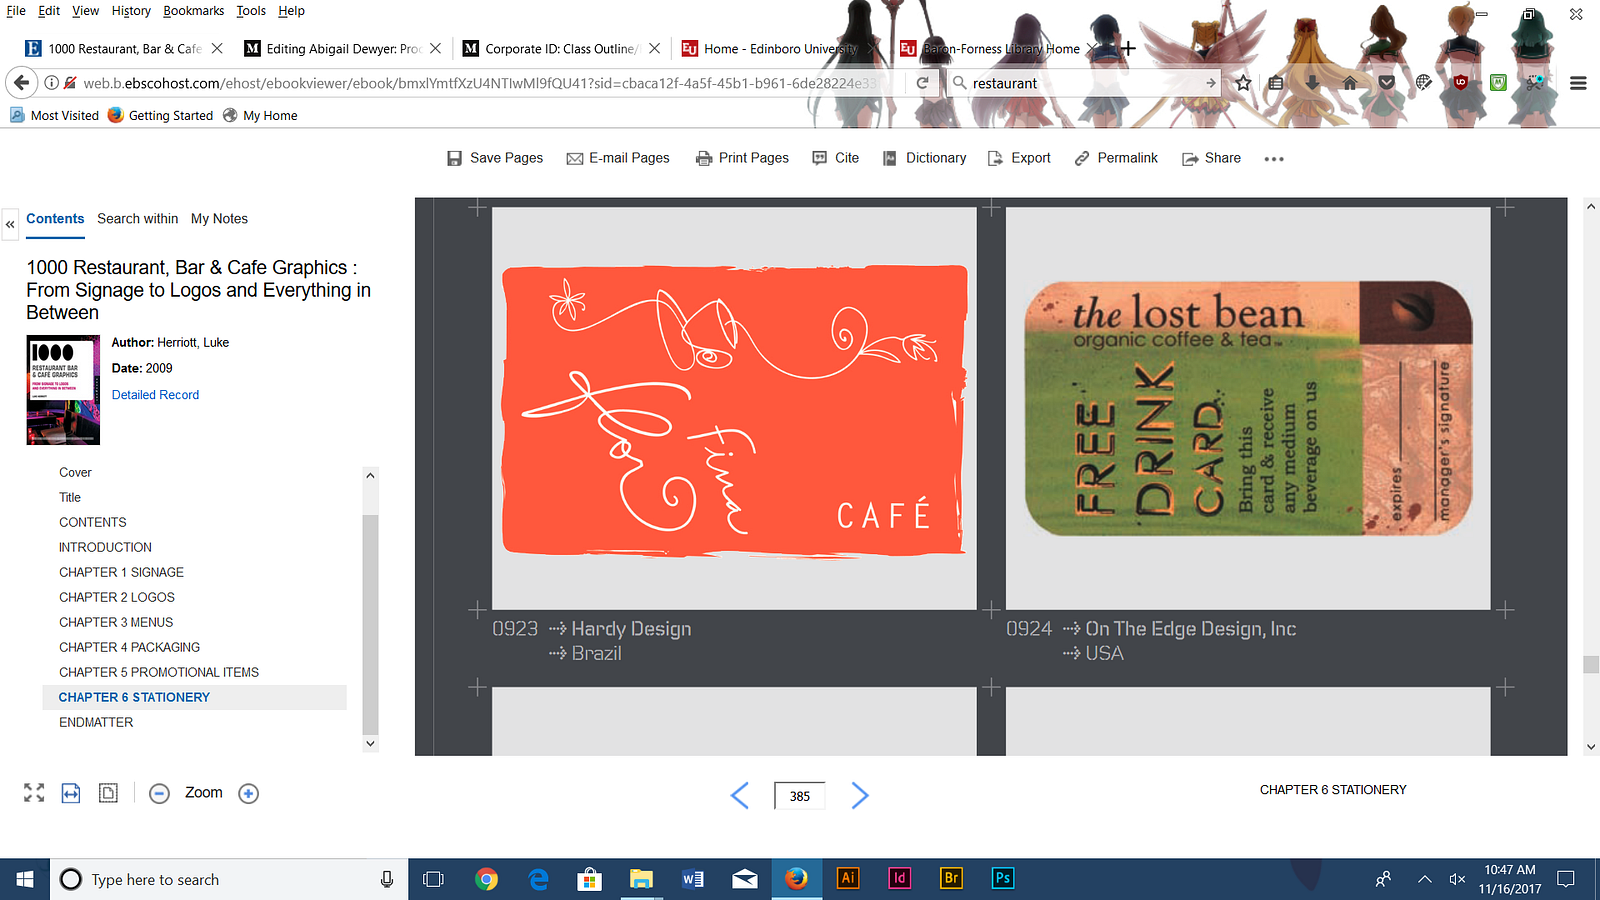This screenshot has width=1600, height=900.
Task: Enter full screen viewer mode
Action: [x=34, y=793]
